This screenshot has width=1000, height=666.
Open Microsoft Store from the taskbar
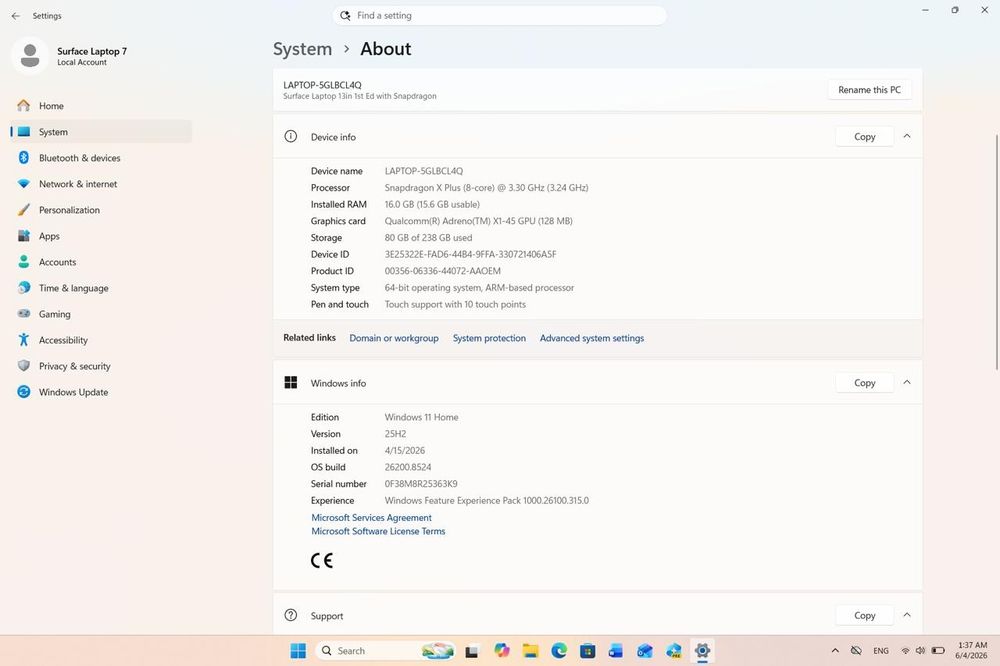point(587,651)
